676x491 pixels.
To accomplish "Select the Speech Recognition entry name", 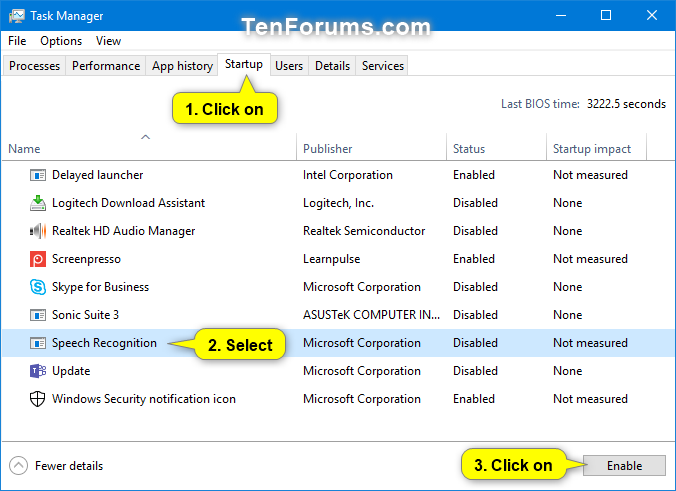I will point(104,343).
